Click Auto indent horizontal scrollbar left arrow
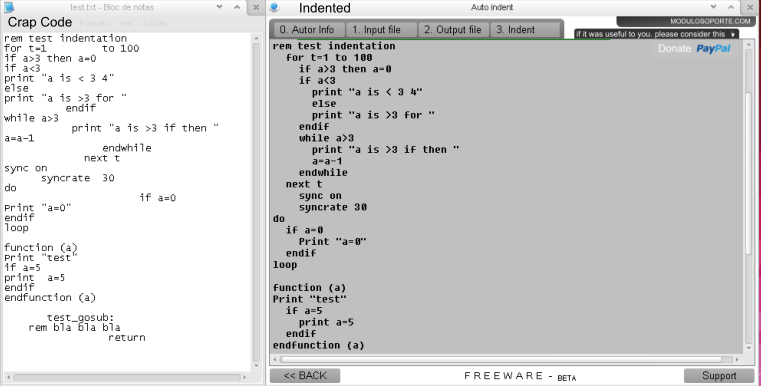Viewport: 761px width, 386px height. coord(275,360)
